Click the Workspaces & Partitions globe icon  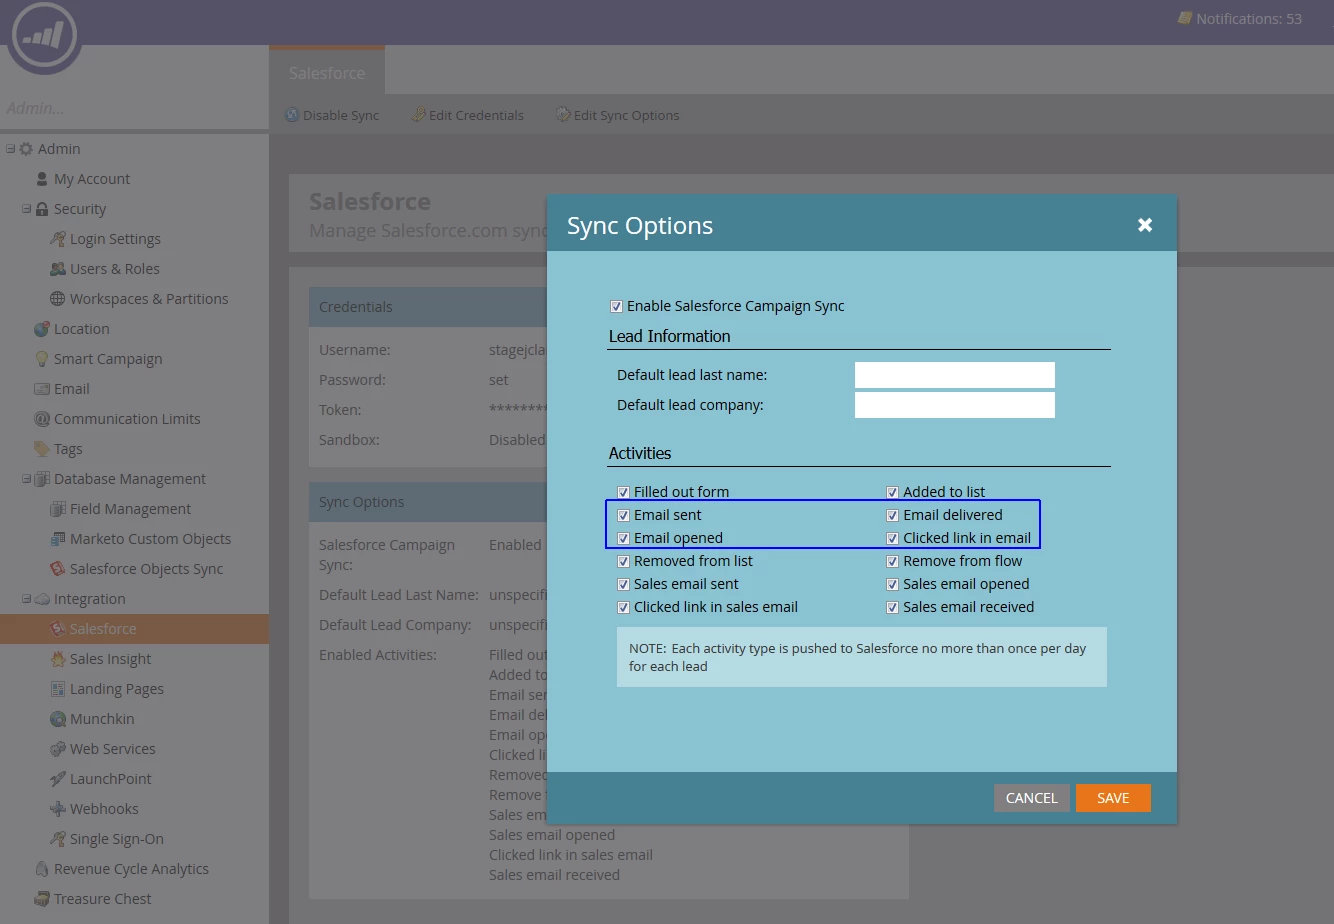pos(58,299)
